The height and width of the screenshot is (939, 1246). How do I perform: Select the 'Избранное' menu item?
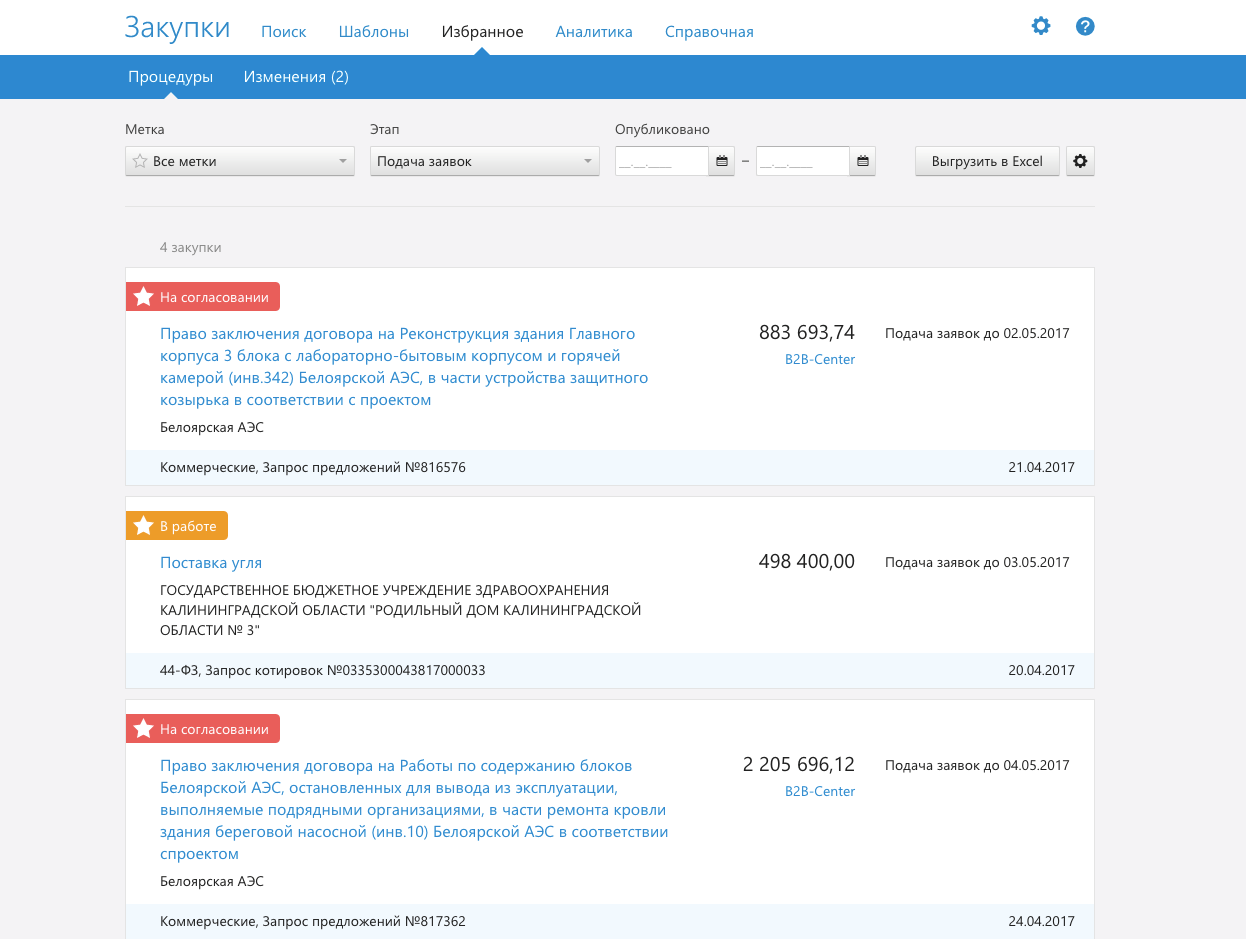point(483,32)
